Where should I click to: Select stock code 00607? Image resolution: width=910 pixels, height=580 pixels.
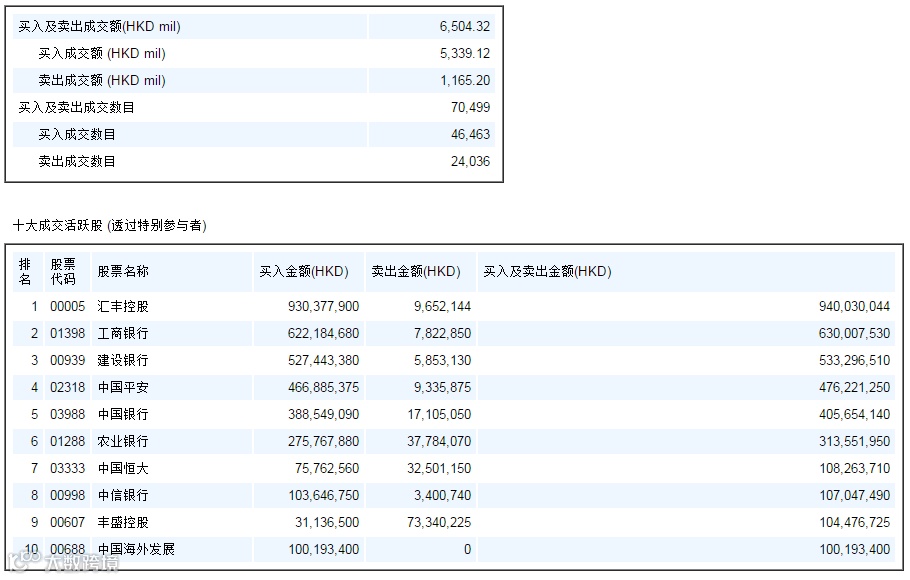(x=67, y=523)
